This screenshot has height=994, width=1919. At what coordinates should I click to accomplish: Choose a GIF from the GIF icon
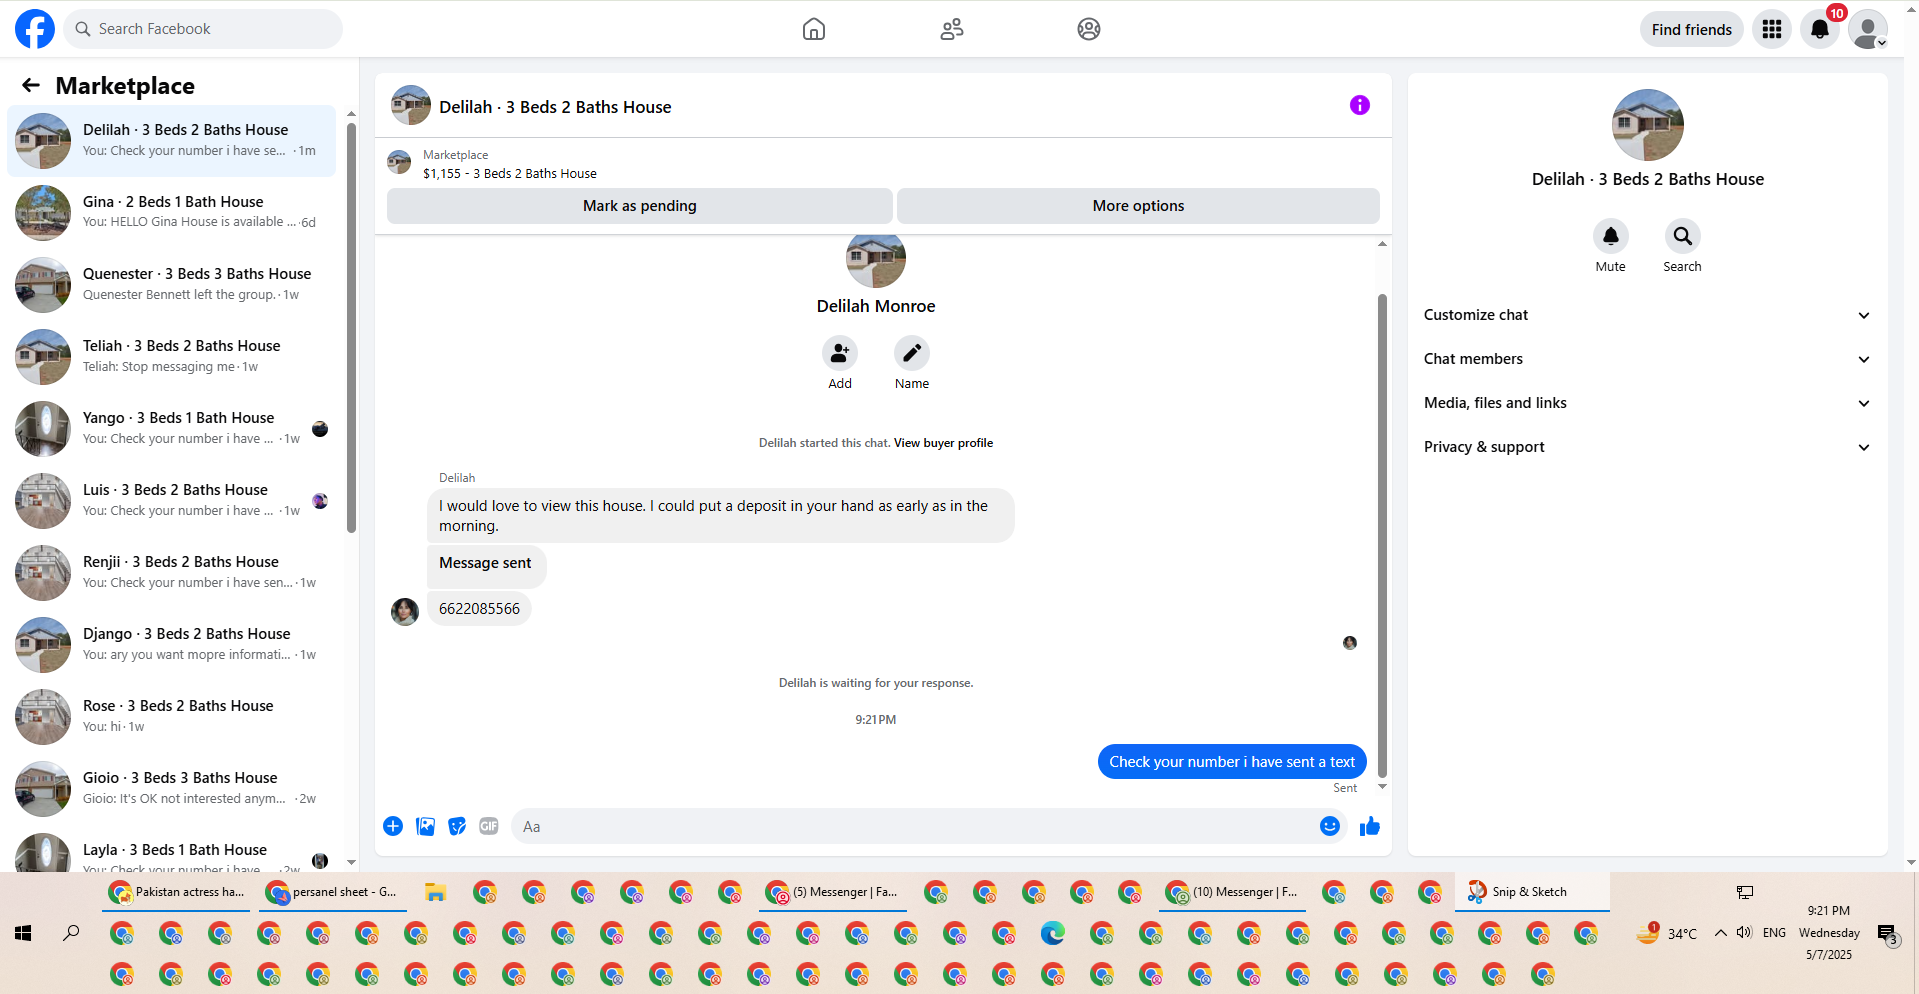[x=488, y=826]
